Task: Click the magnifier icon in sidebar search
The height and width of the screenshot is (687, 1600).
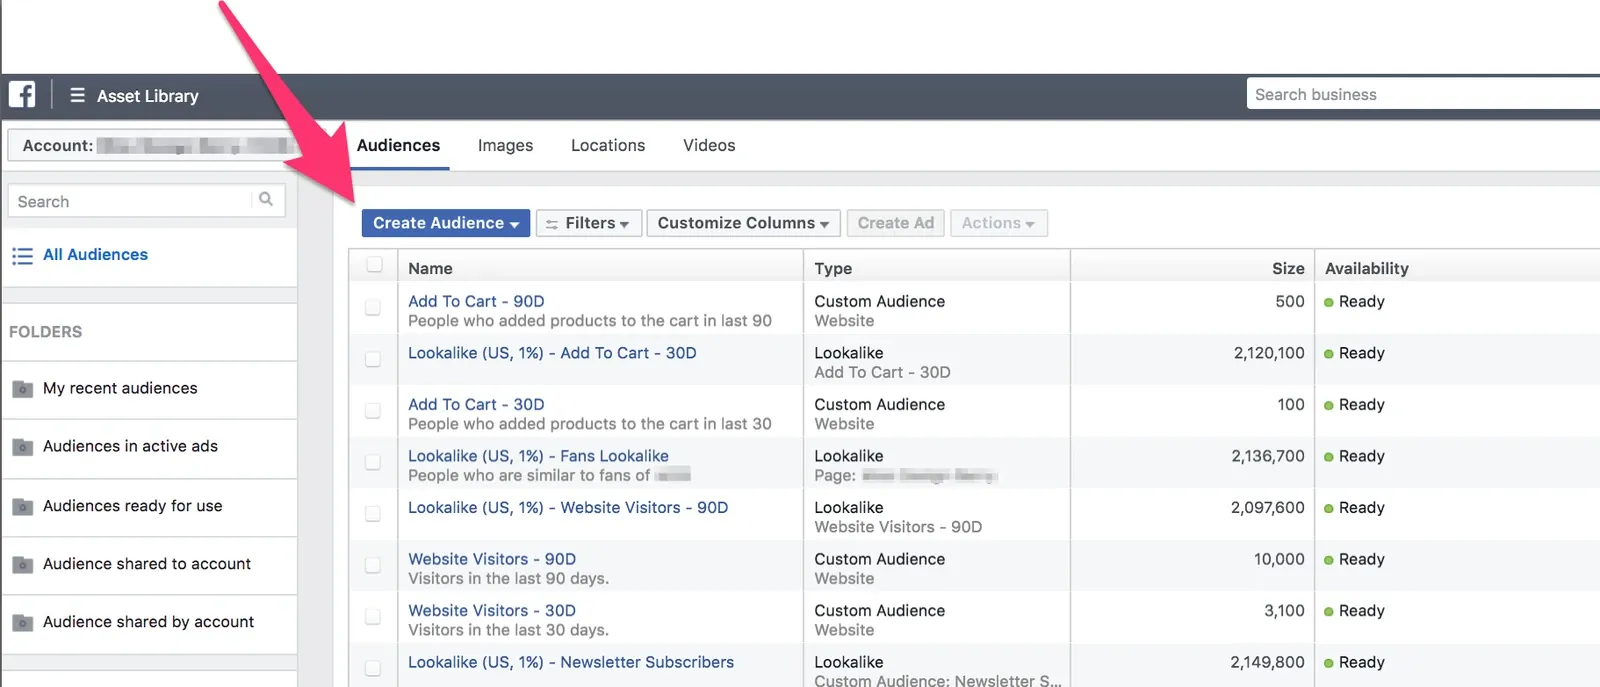Action: click(266, 200)
